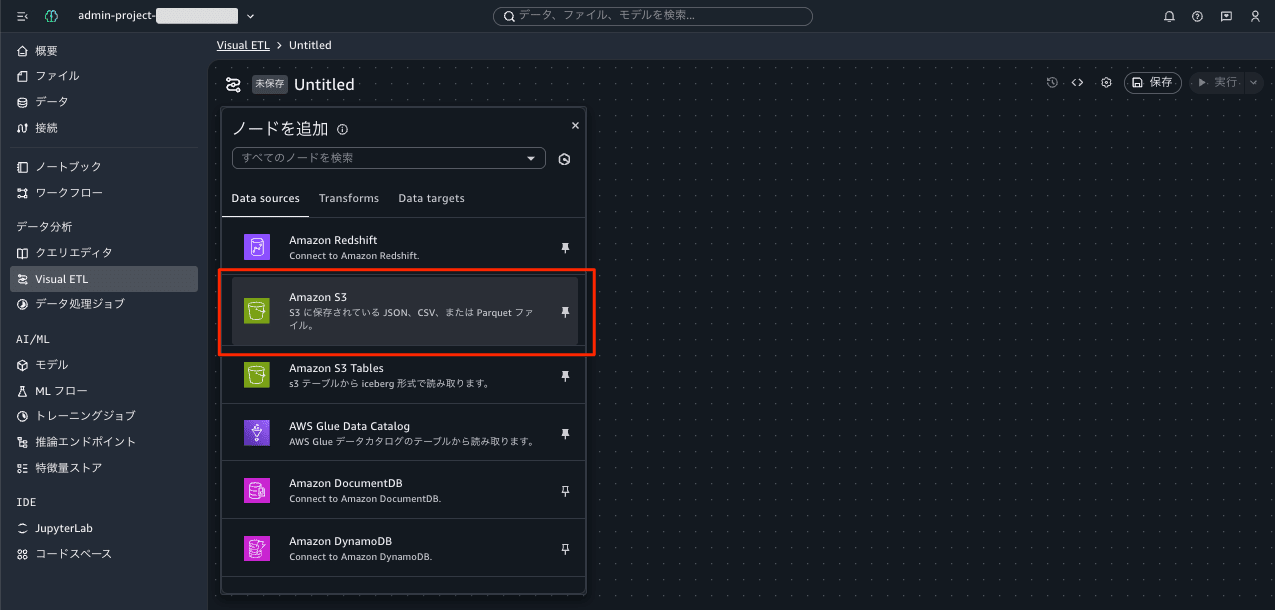
Task: Open the notifications bell icon
Action: pyautogui.click(x=1169, y=16)
